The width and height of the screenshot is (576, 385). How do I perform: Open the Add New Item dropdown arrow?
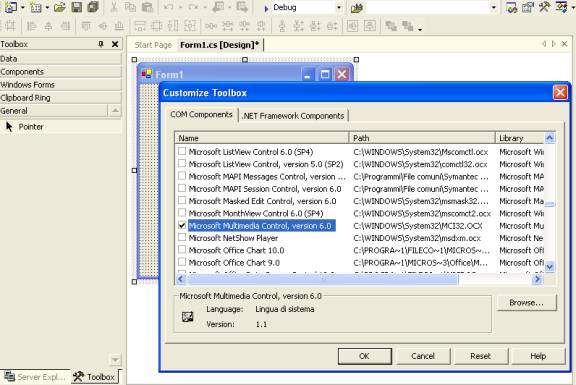coord(47,7)
